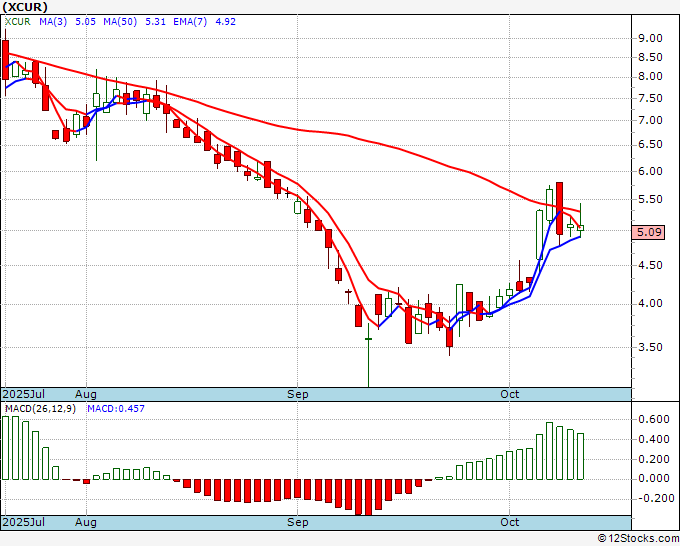Click the Sep label on price chart axis
This screenshot has width=680, height=546.
point(298,394)
